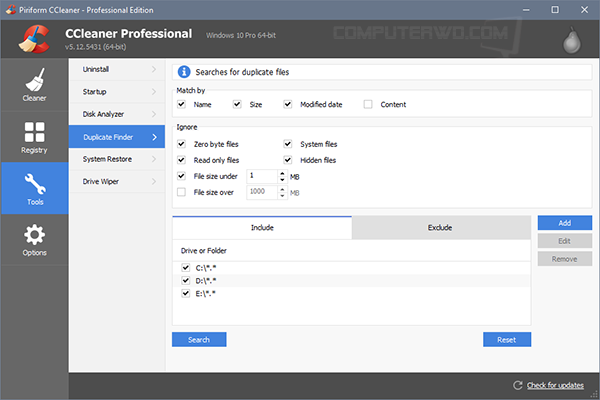Click the chevron next to Duplicate Finder
Viewport: 600px width, 400px height.
154,137
